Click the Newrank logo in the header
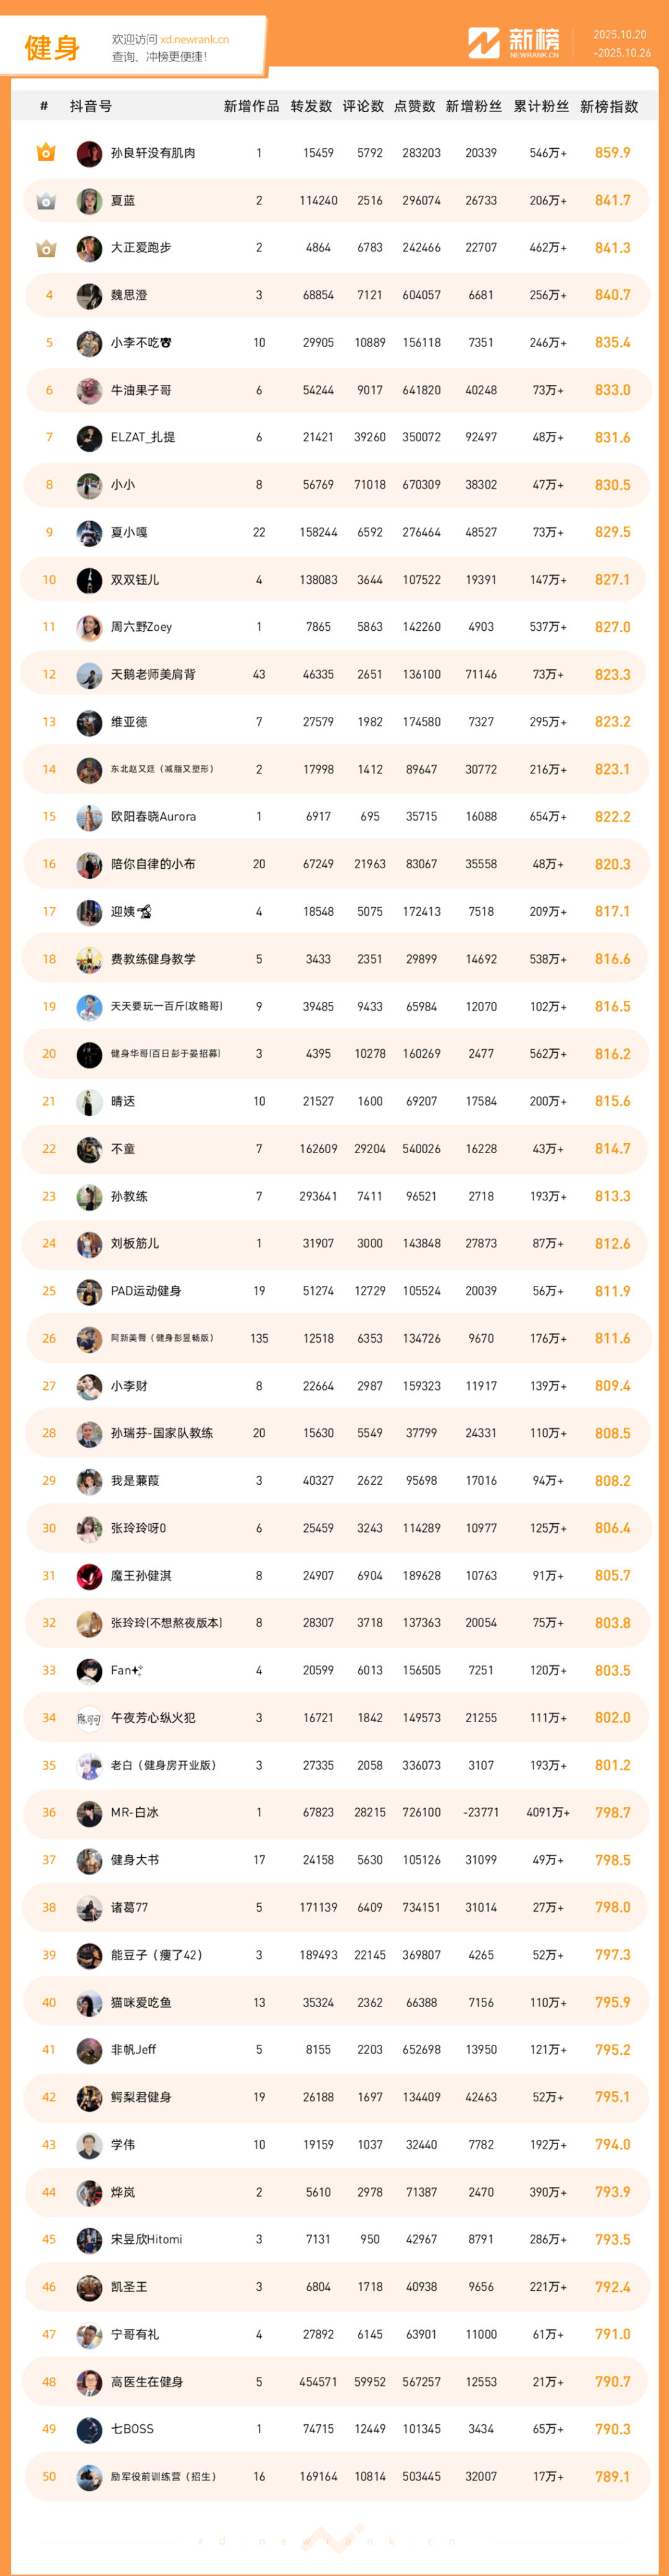669x2576 pixels. point(514,43)
